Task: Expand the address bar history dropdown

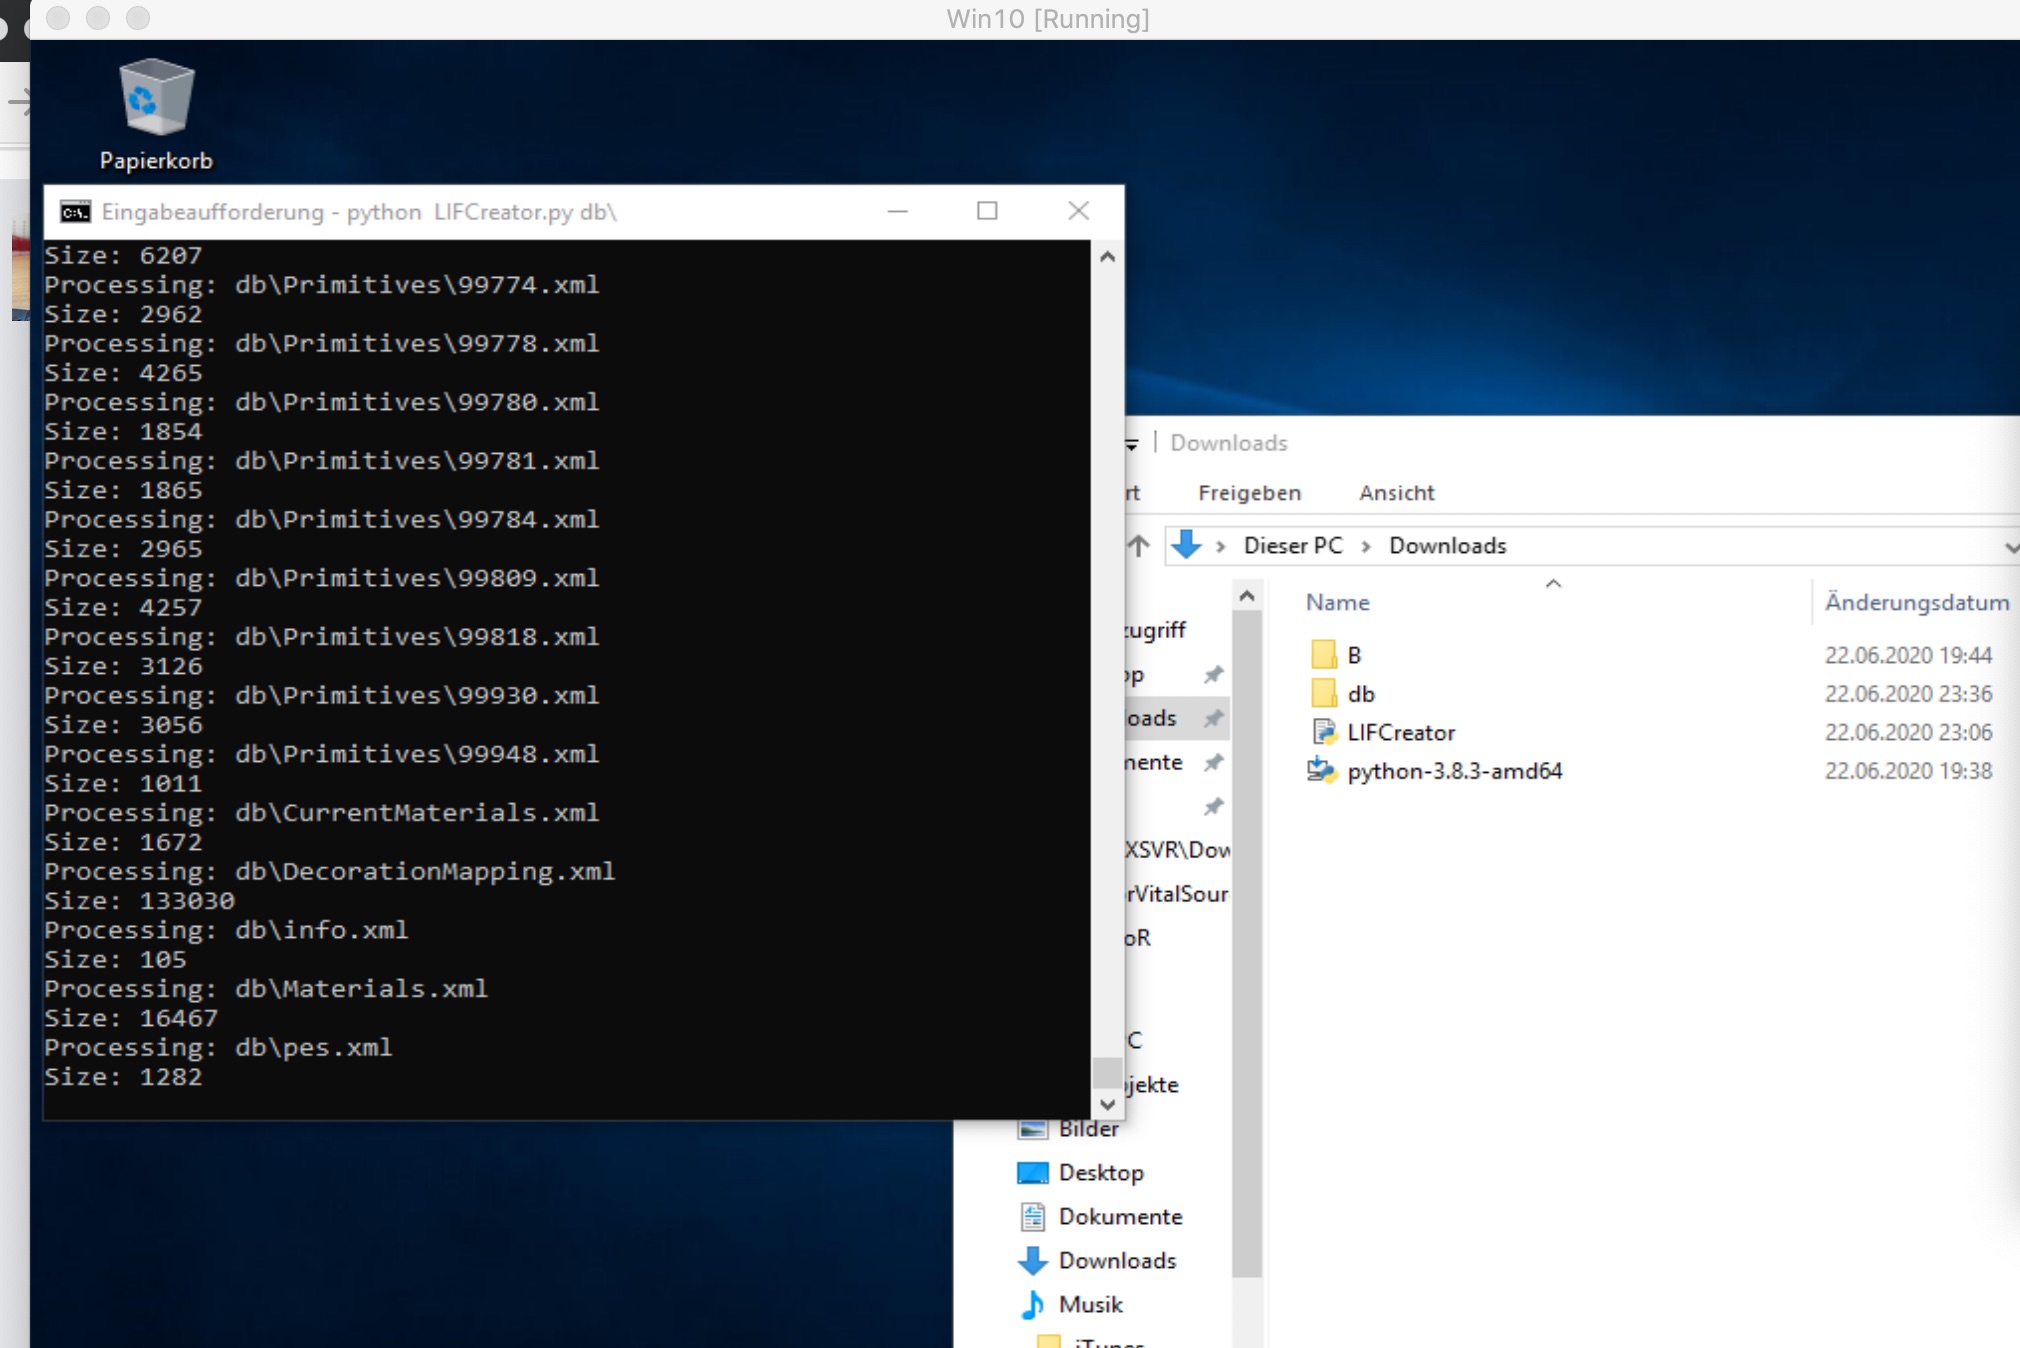Action: [2010, 547]
